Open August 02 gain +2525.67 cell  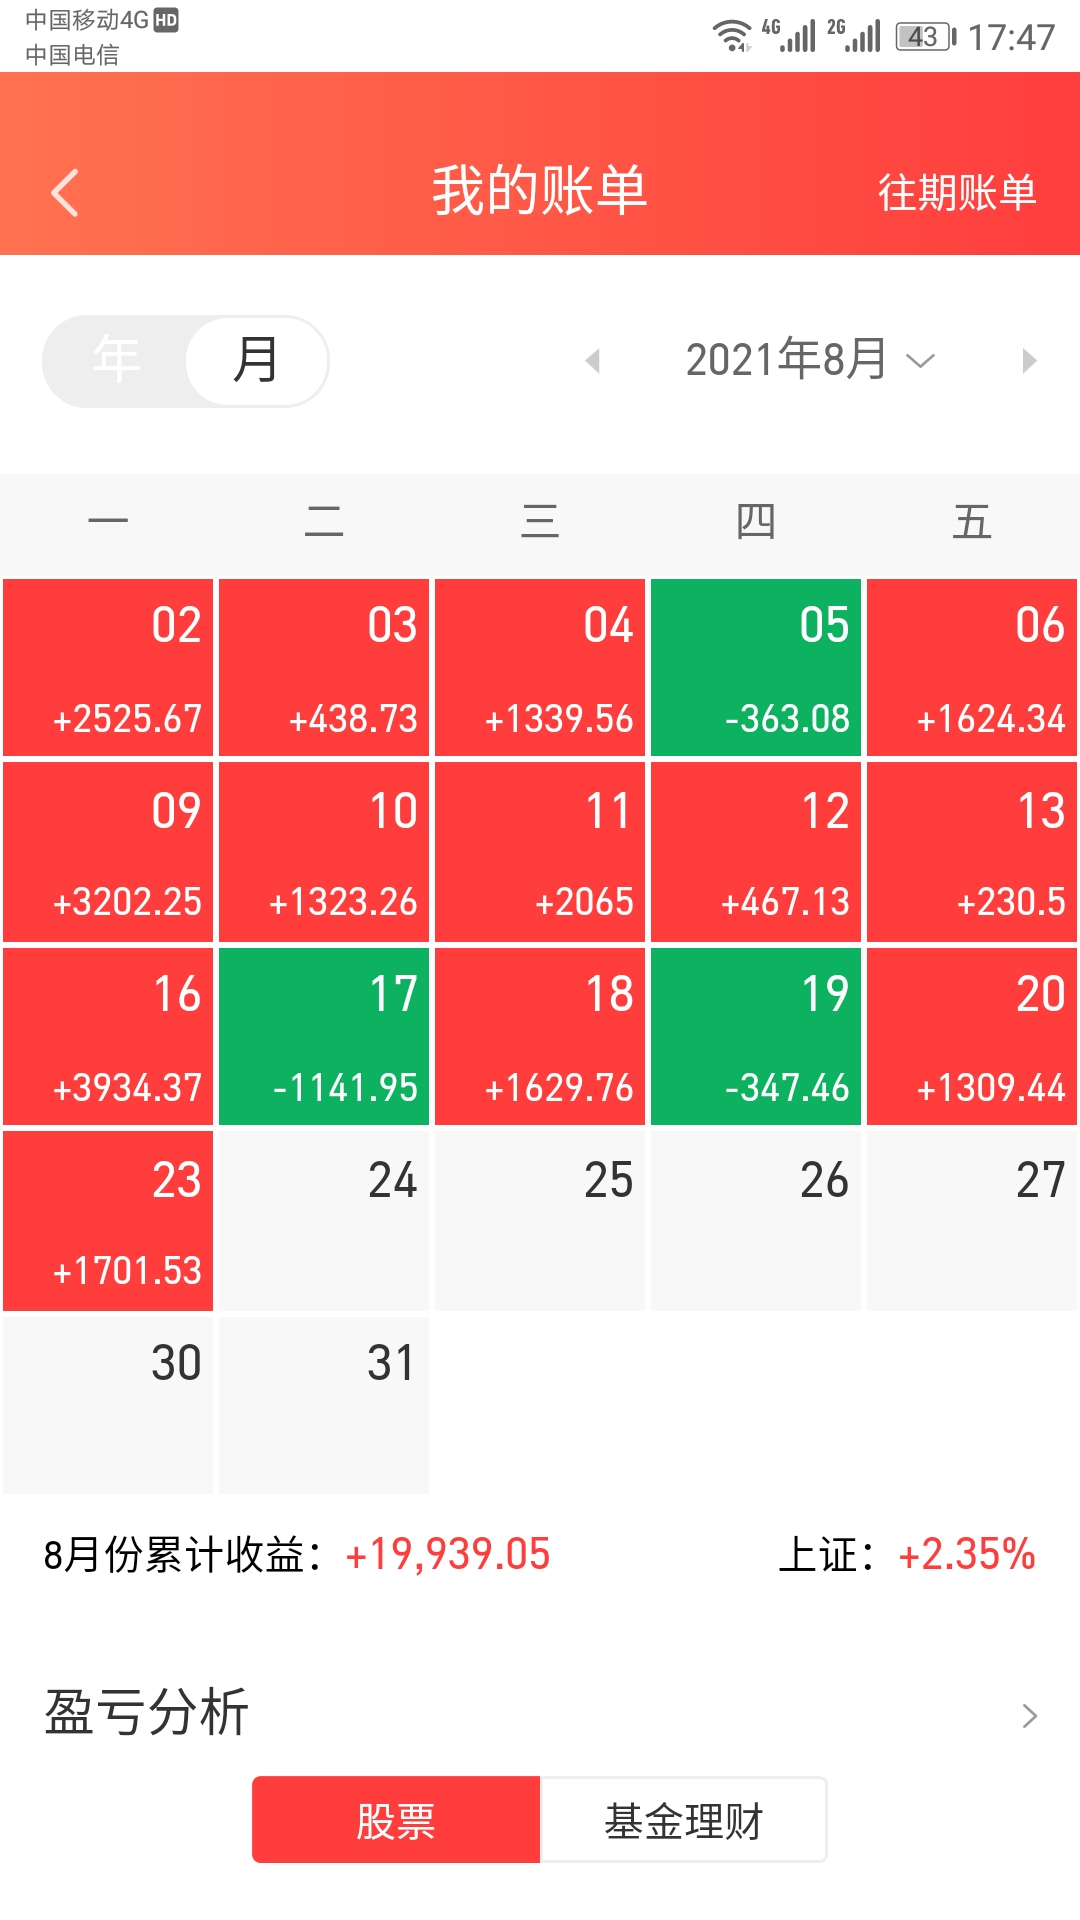coord(108,667)
